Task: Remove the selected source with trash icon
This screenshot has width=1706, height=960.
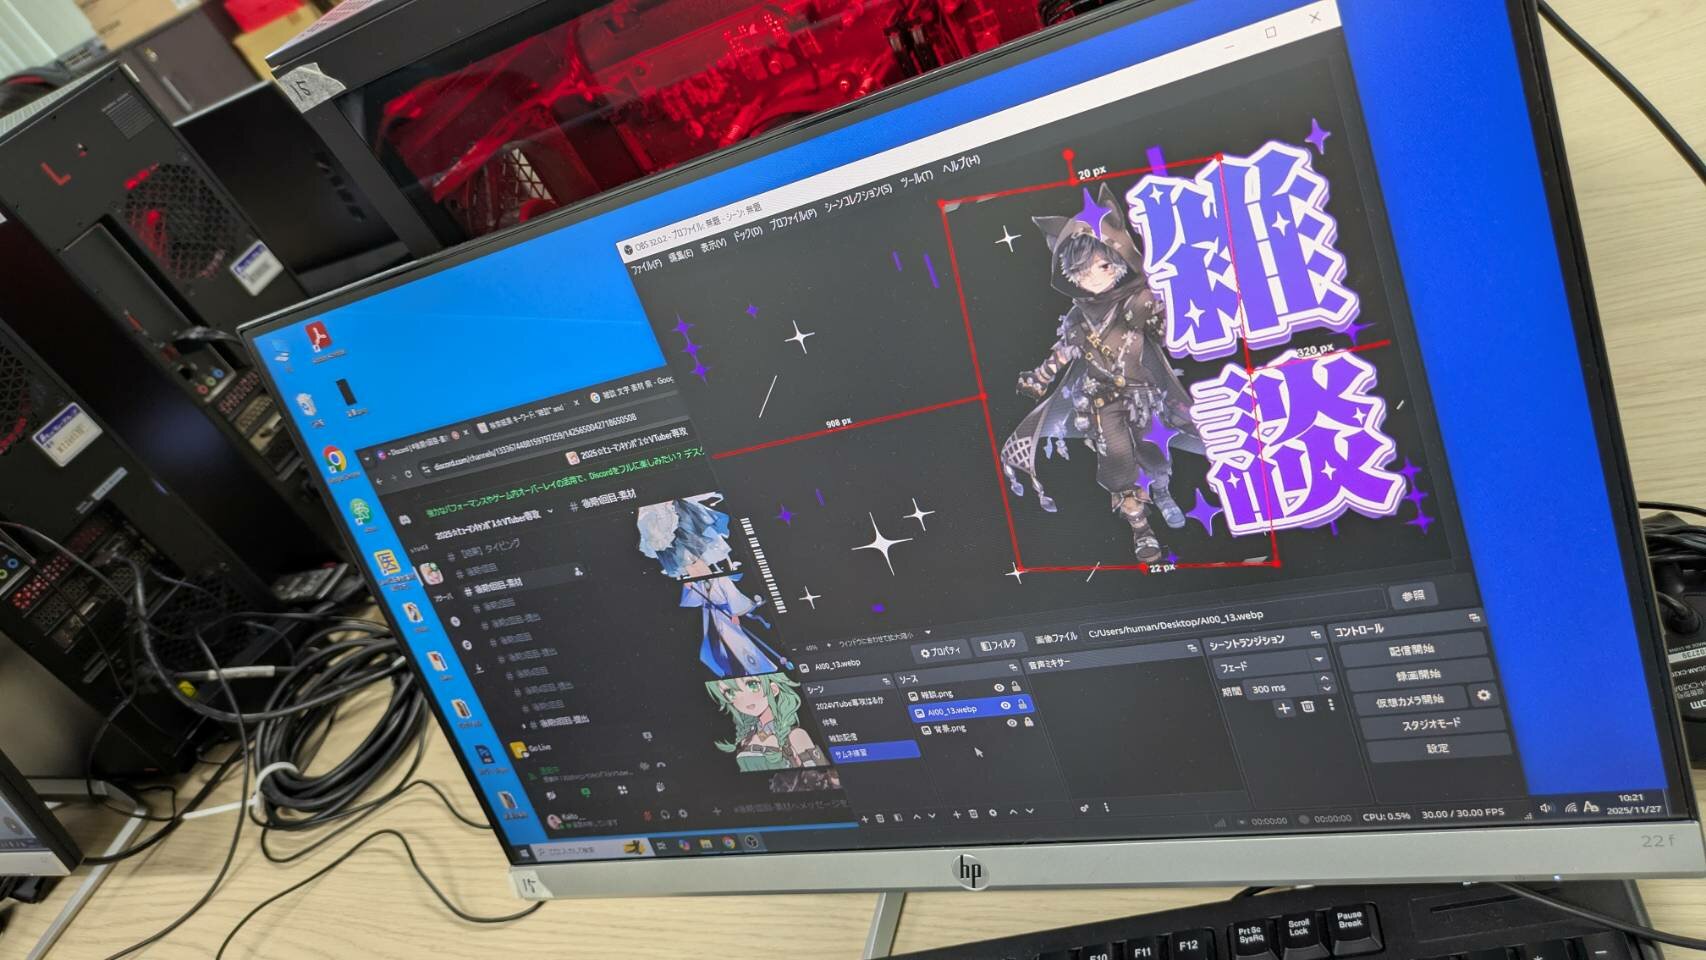Action: click(973, 814)
